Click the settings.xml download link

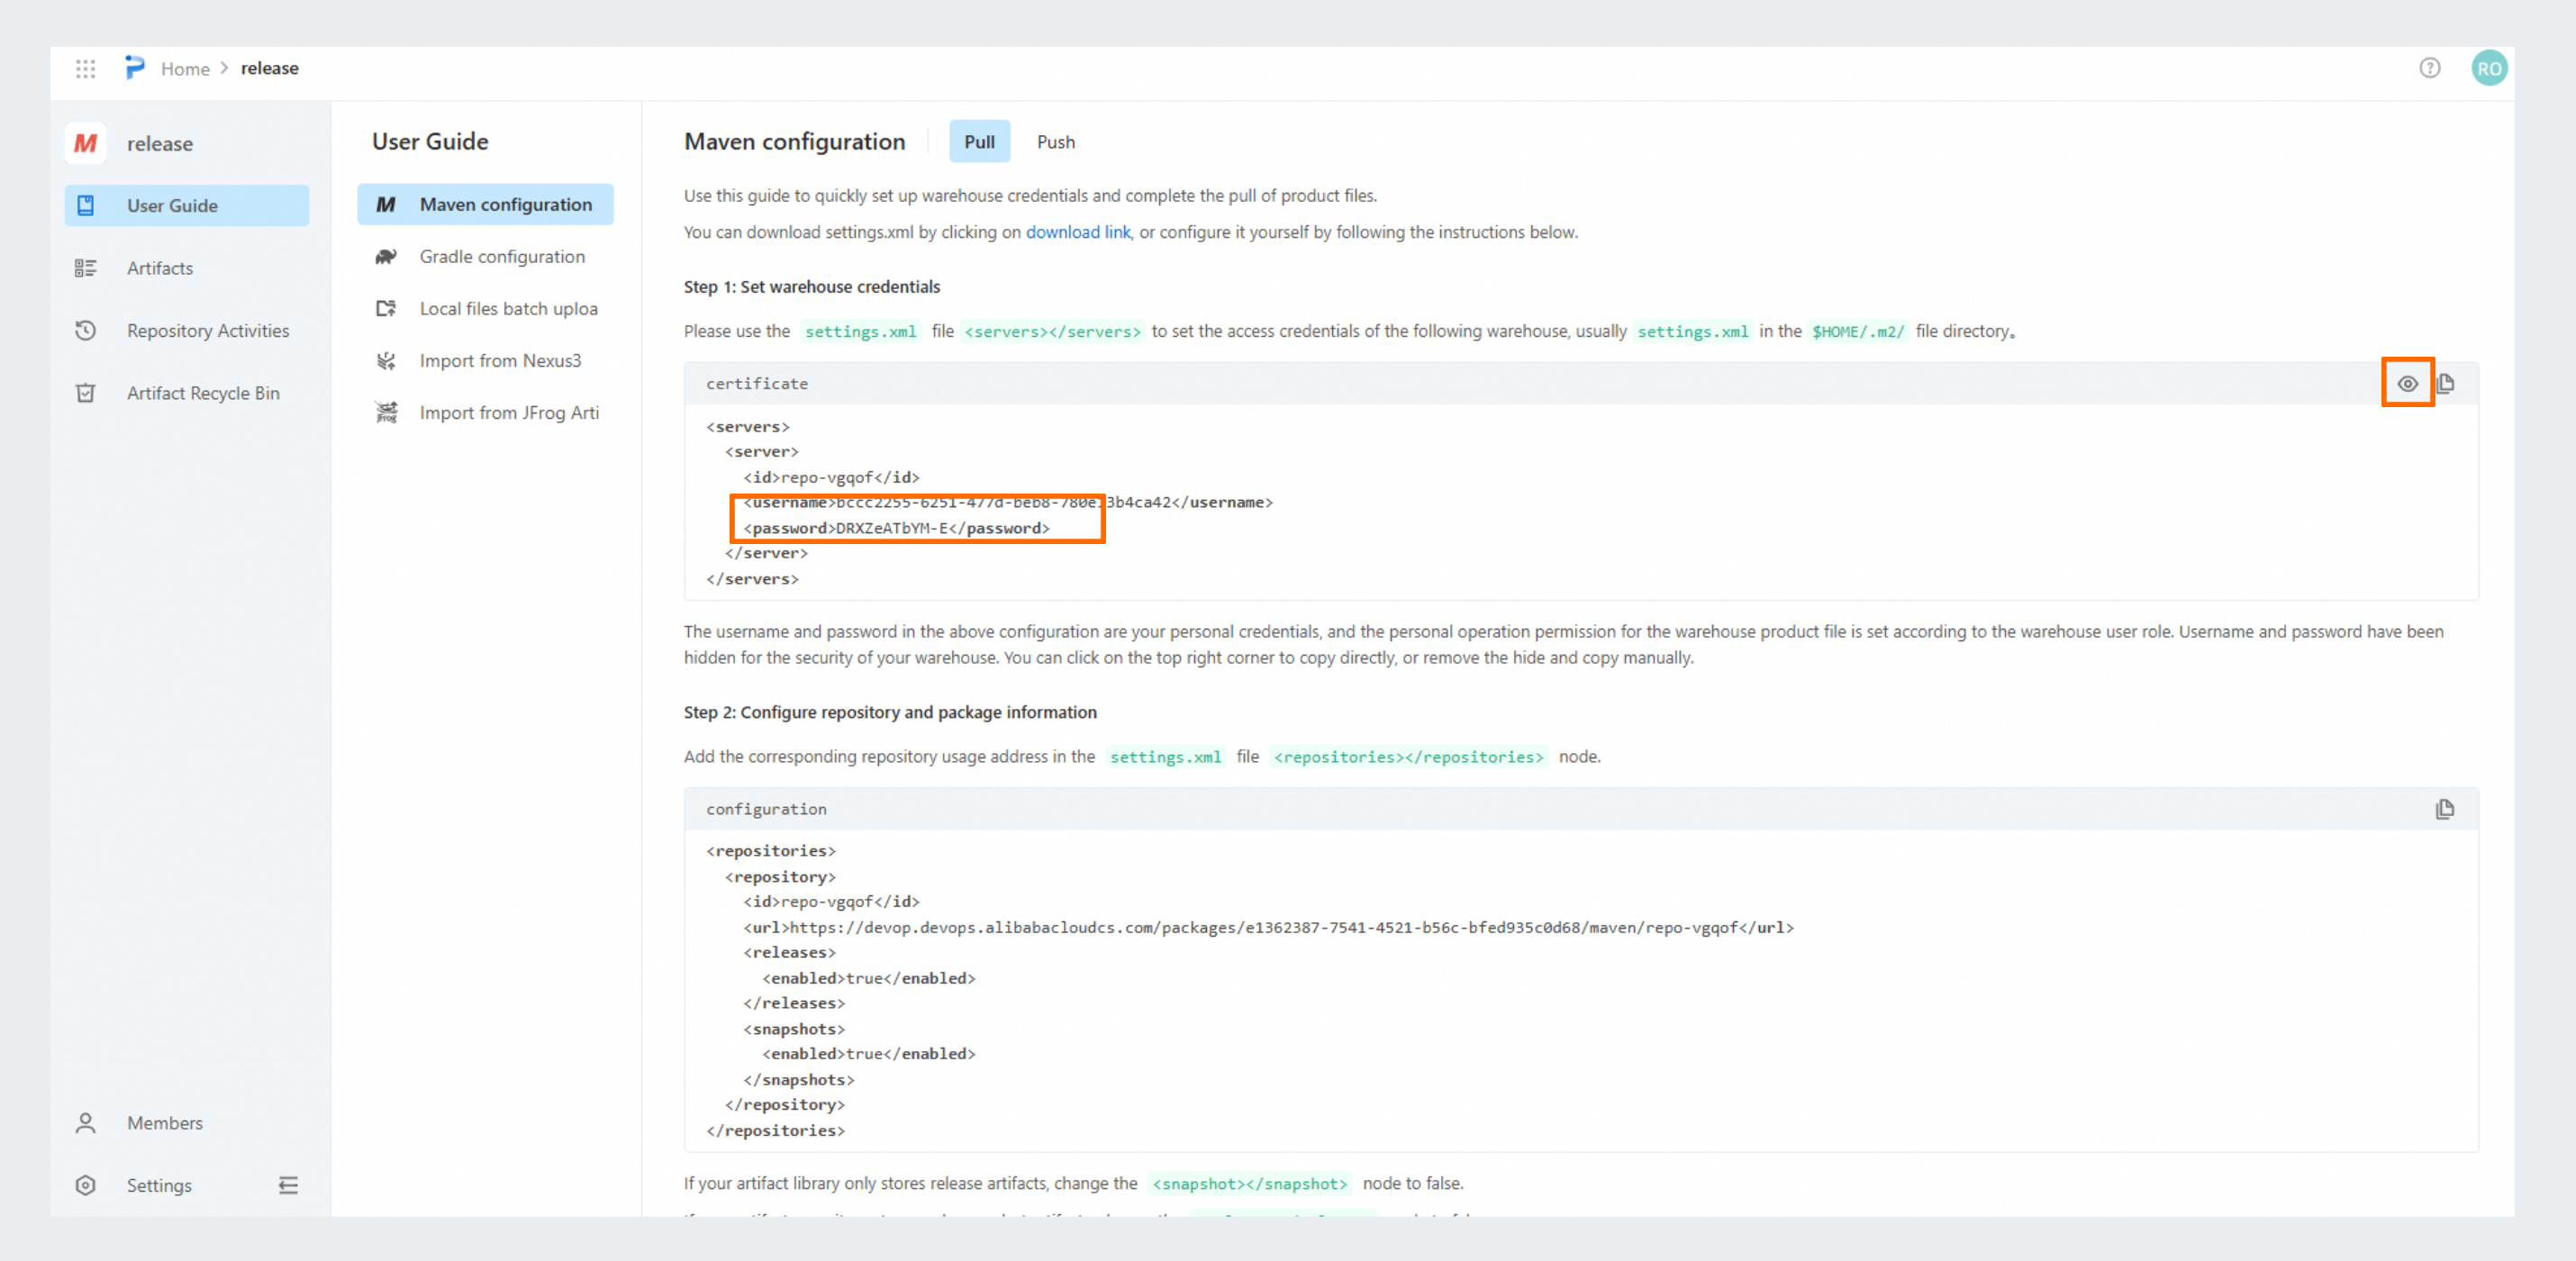[1077, 232]
